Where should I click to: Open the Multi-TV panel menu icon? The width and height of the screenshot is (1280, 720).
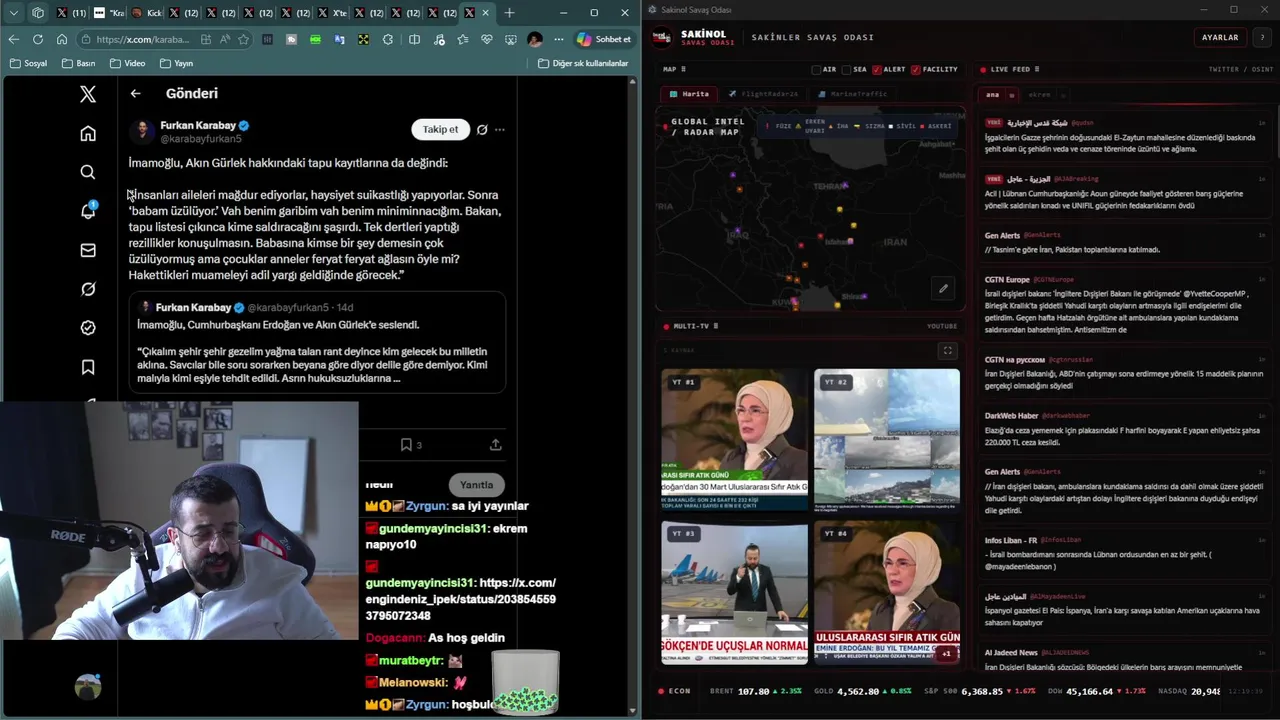(715, 326)
